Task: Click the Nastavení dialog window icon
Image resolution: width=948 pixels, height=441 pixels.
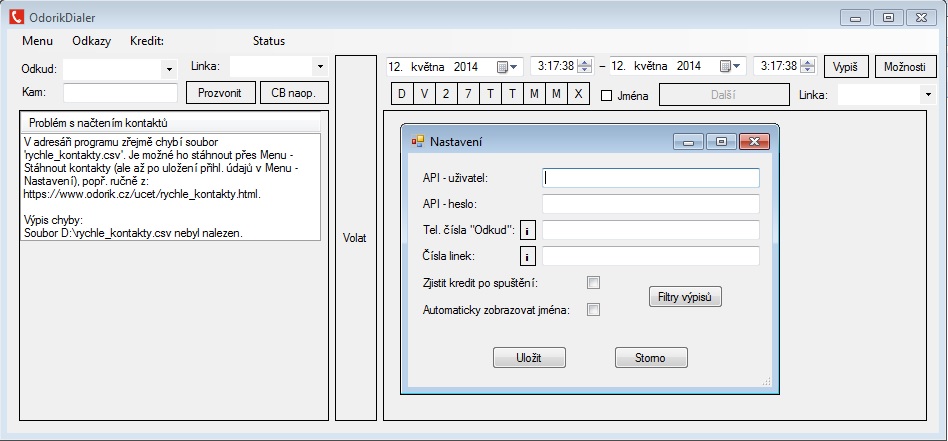Action: click(418, 142)
